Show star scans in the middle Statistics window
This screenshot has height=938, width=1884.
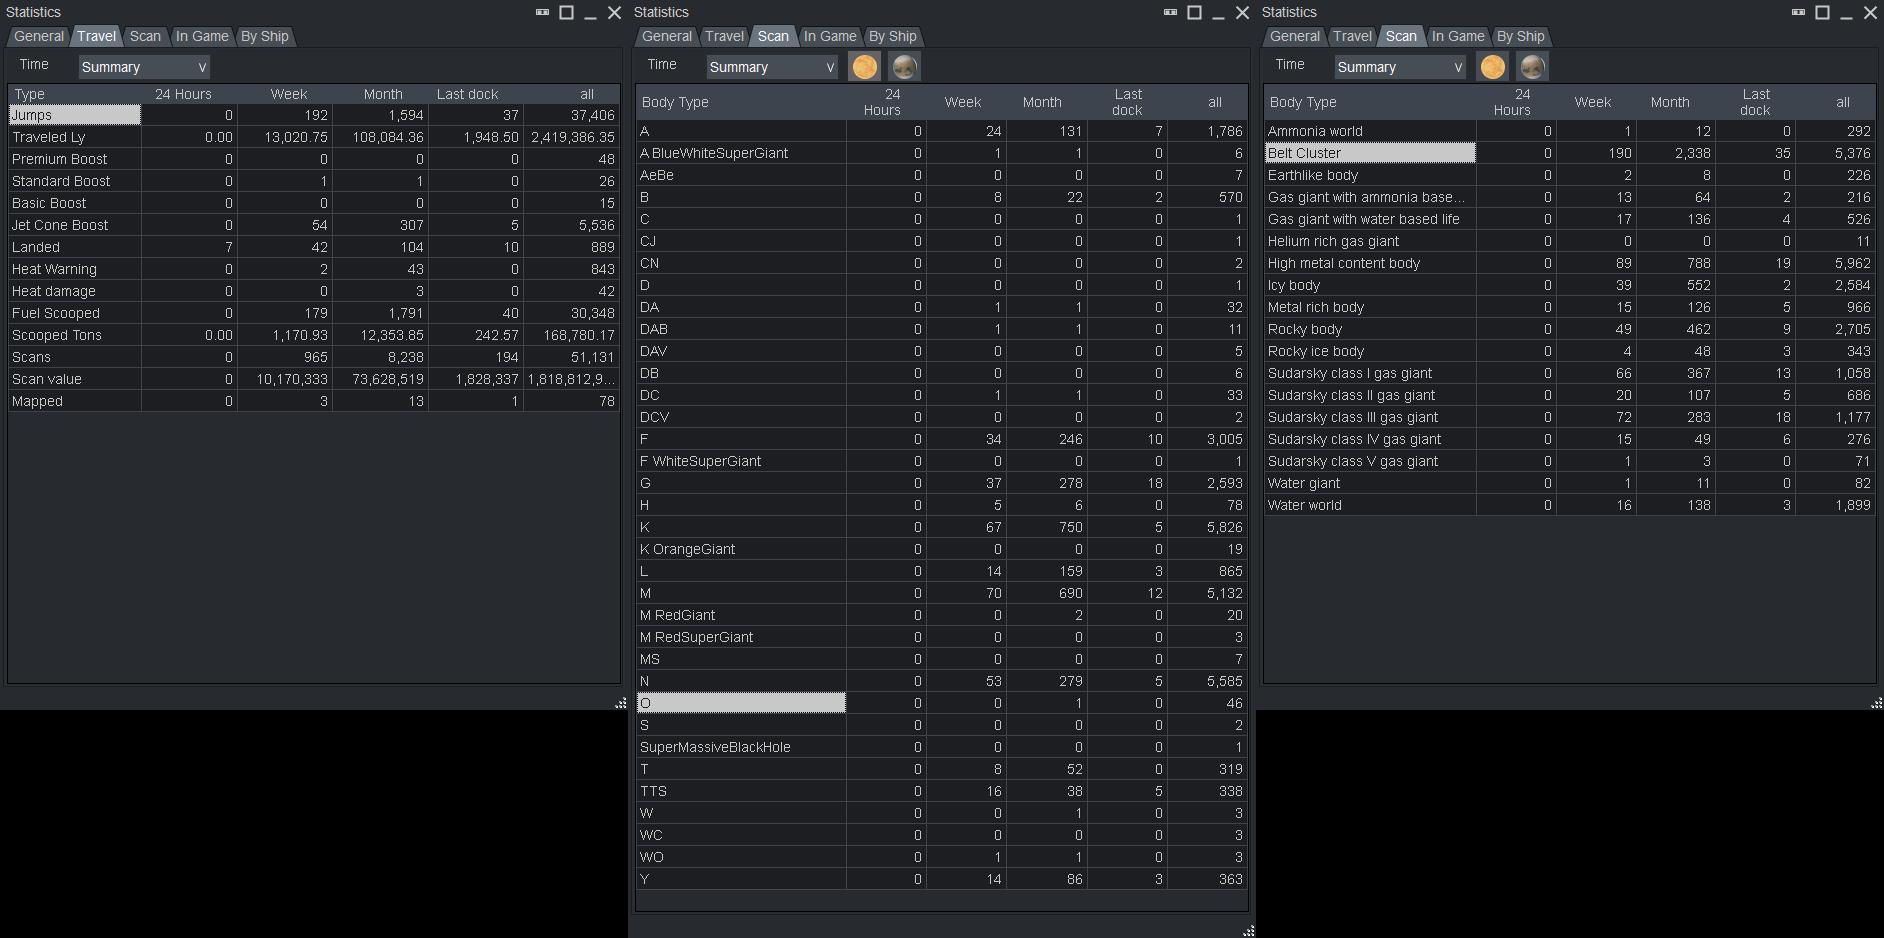(865, 67)
